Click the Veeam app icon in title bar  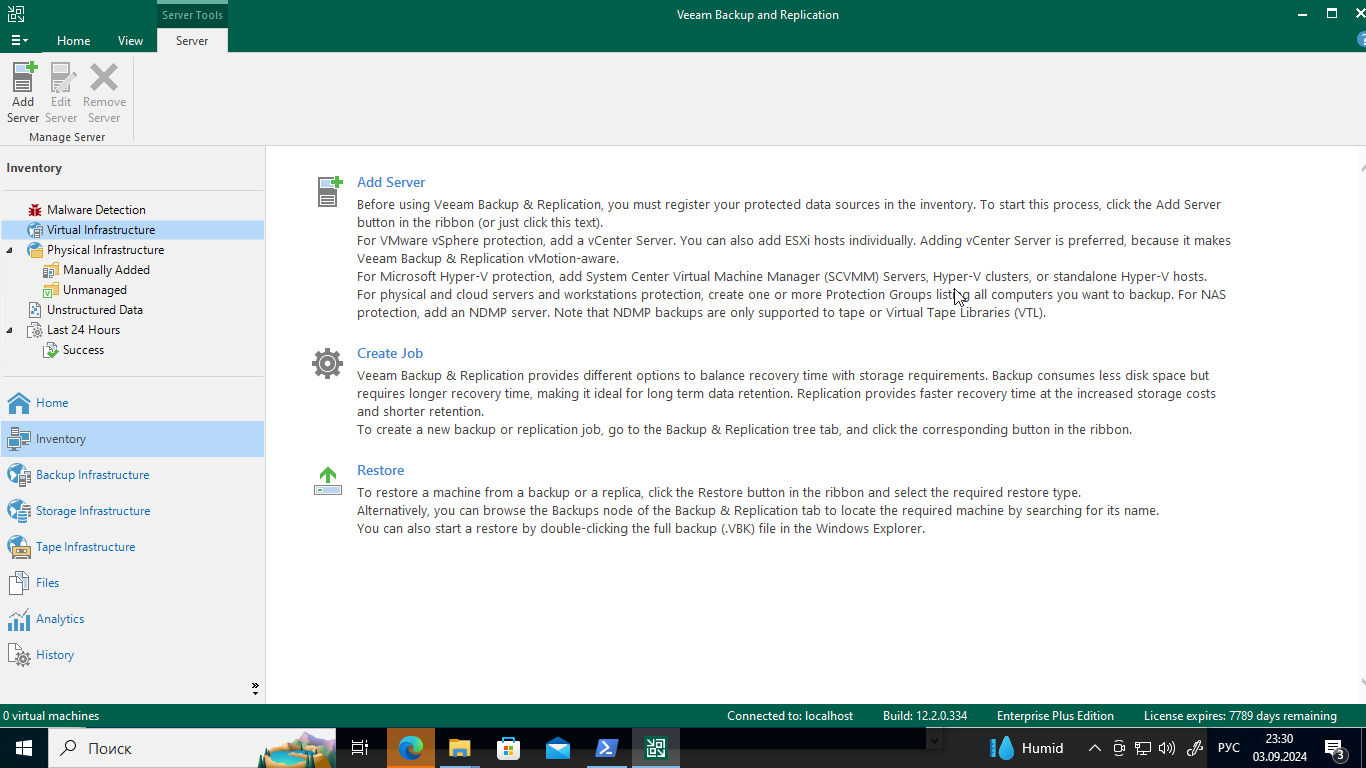click(15, 14)
